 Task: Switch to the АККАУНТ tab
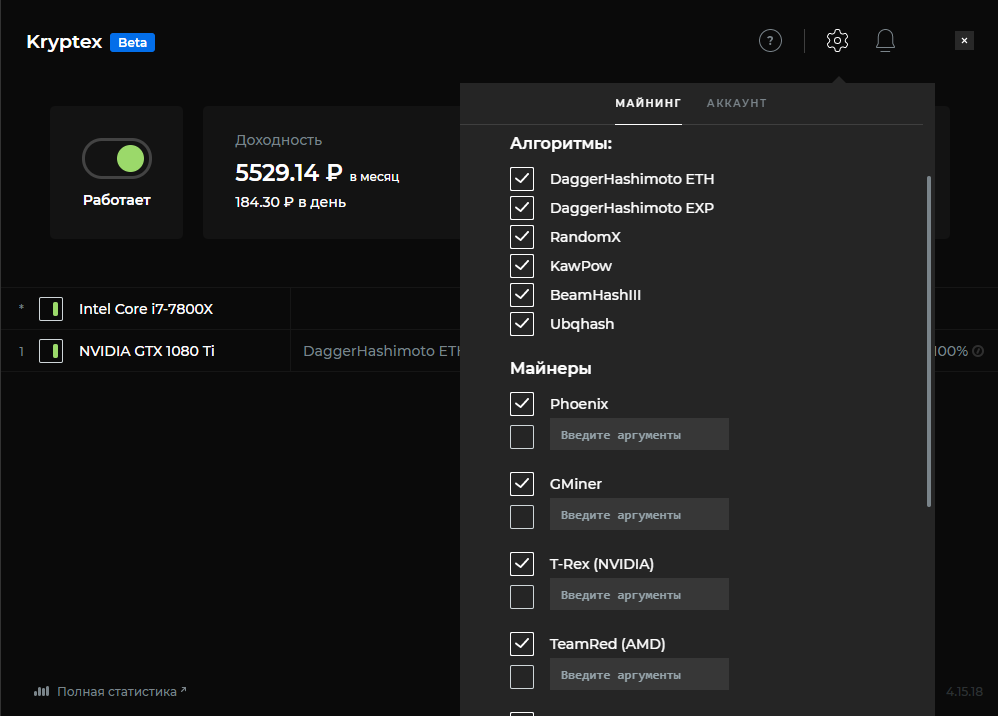(736, 103)
